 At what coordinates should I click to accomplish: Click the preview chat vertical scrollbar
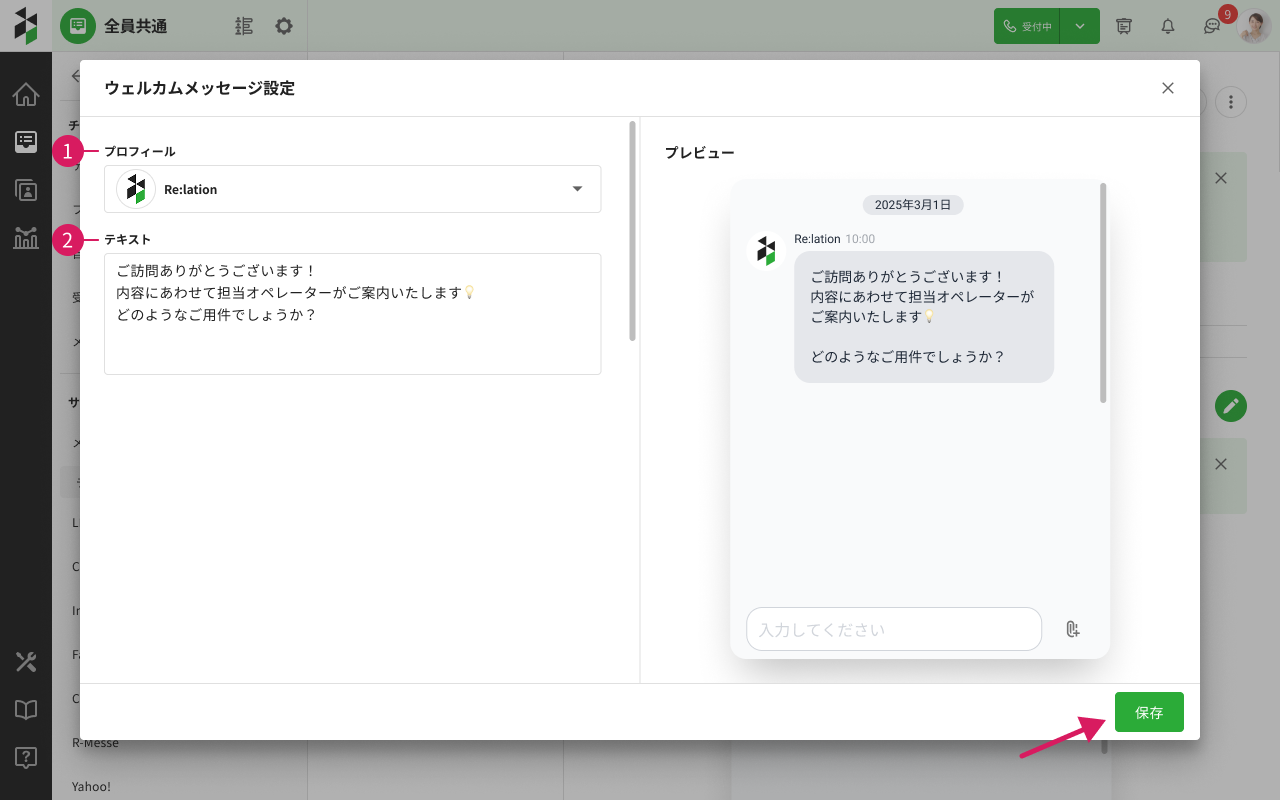point(1103,292)
